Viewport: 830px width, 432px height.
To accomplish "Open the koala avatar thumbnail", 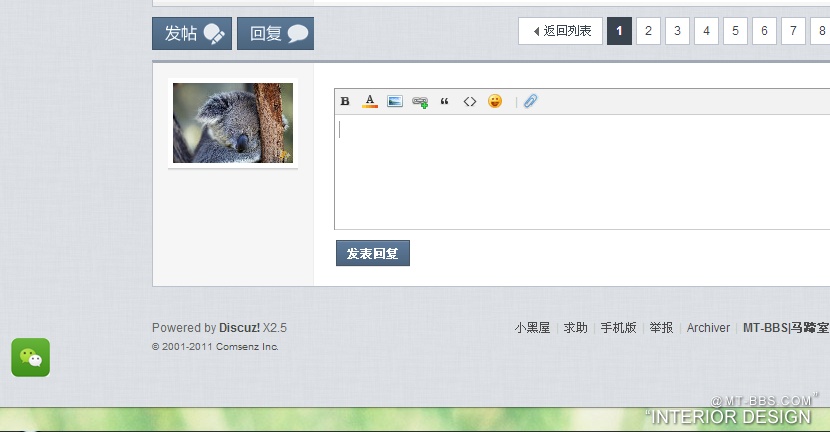I will click(x=233, y=123).
